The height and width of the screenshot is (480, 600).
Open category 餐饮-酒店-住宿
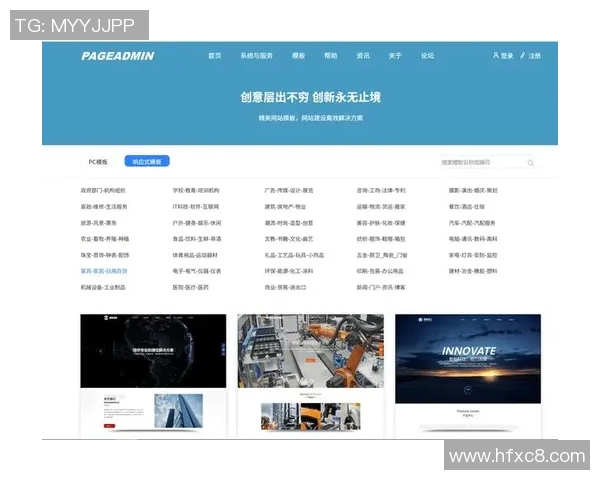click(466, 207)
